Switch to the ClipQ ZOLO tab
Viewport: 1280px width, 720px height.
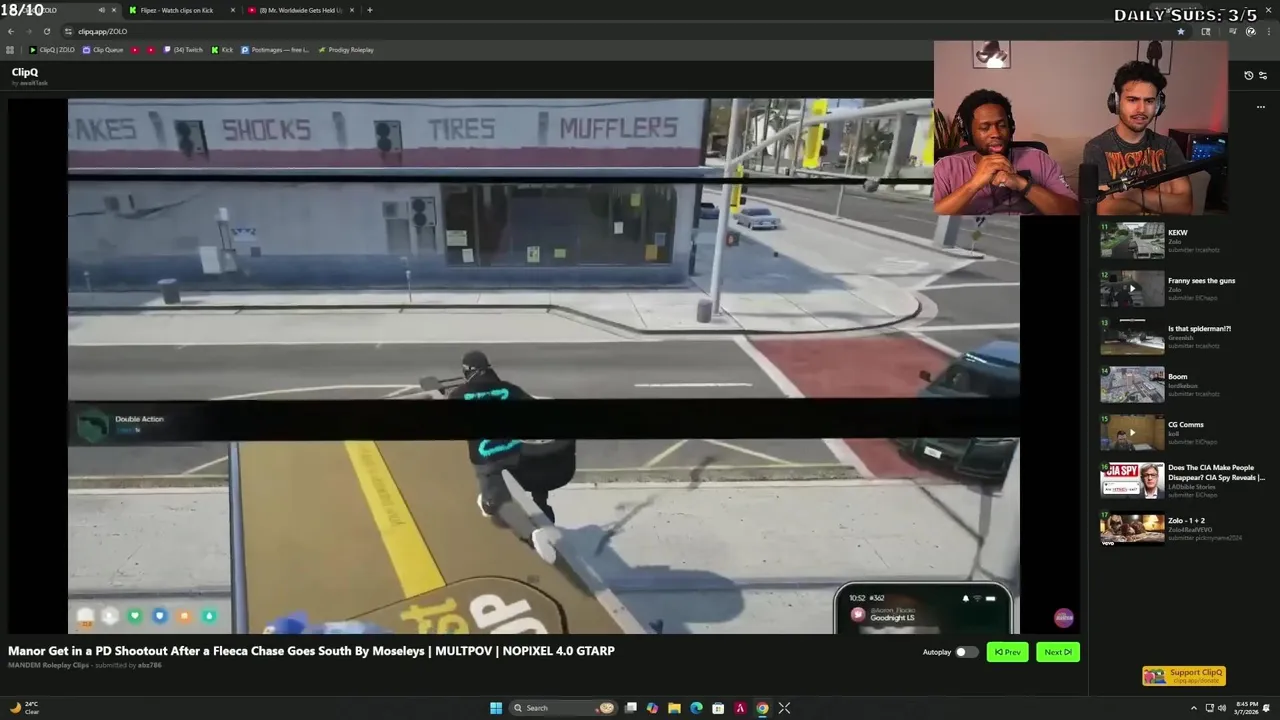point(60,10)
